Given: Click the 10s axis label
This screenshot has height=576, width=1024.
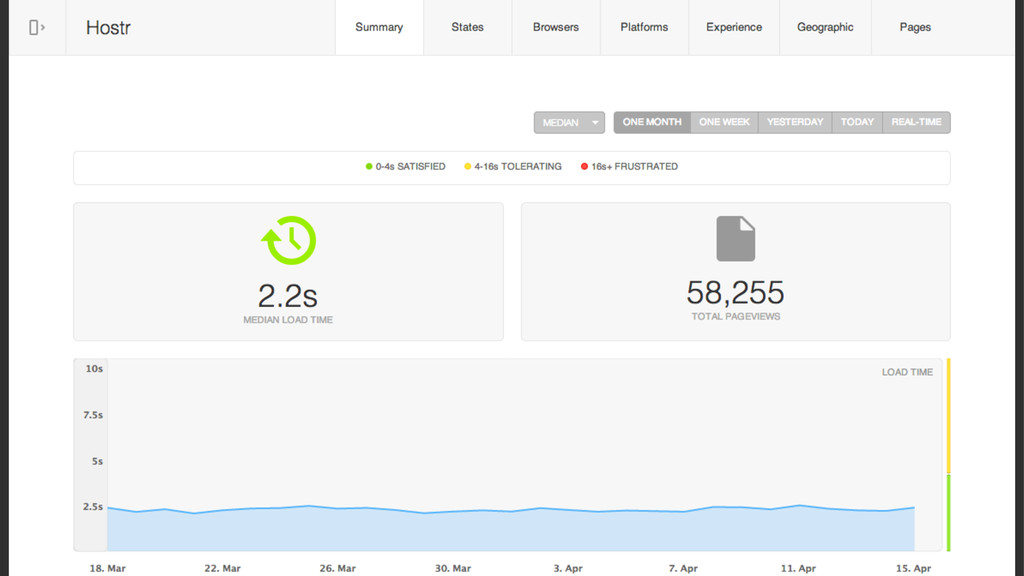Looking at the screenshot, I should (x=94, y=369).
